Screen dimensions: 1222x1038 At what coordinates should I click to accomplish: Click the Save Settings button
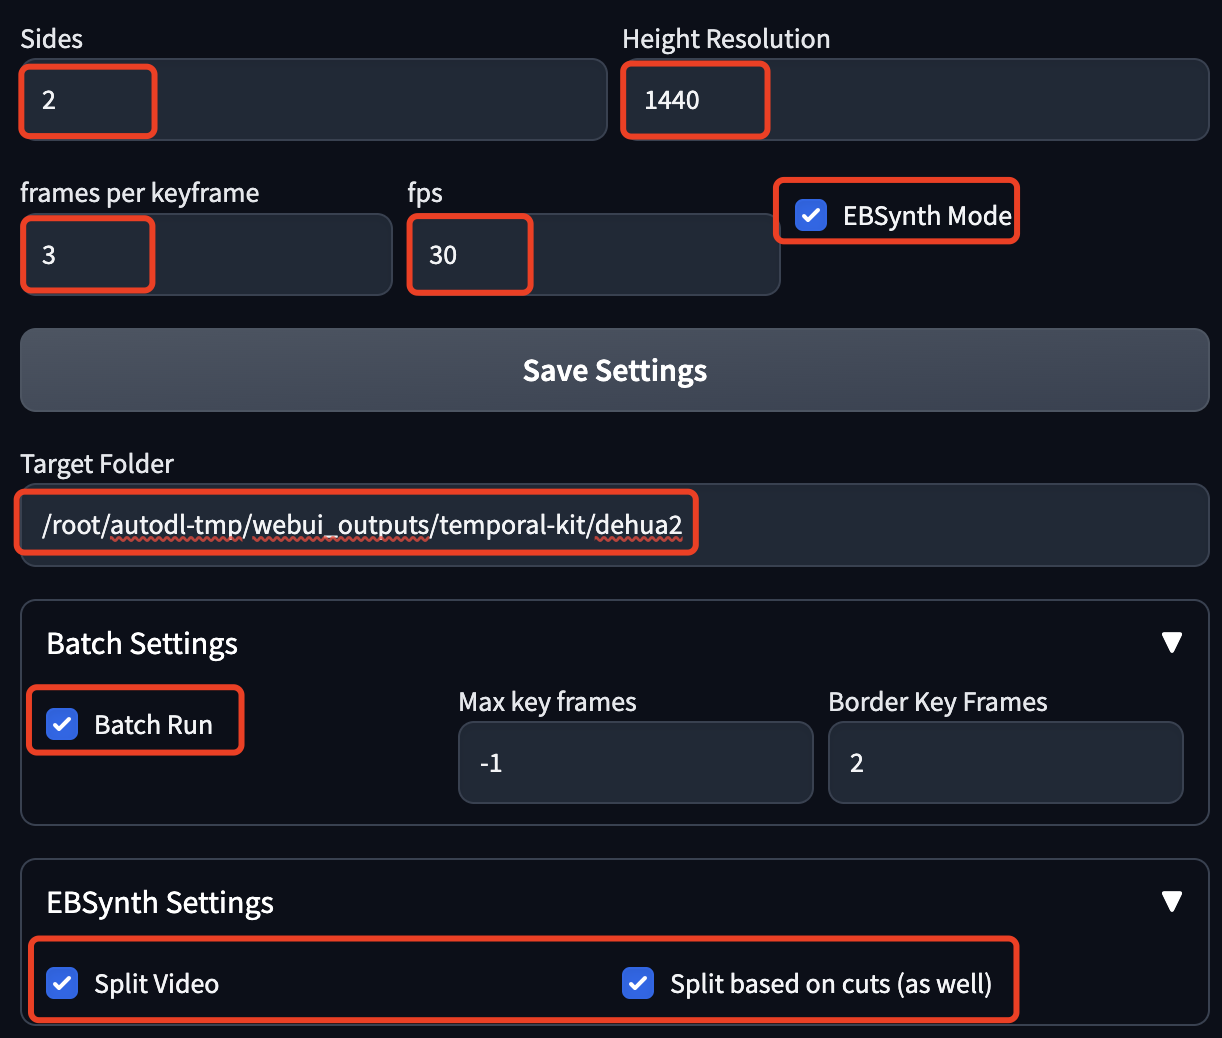coord(614,370)
